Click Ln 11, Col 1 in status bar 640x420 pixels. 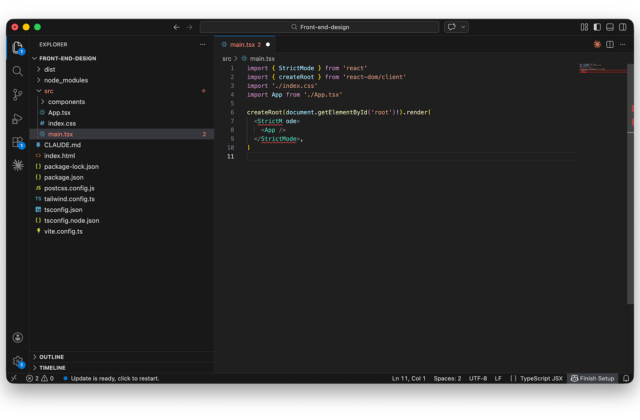(x=409, y=378)
